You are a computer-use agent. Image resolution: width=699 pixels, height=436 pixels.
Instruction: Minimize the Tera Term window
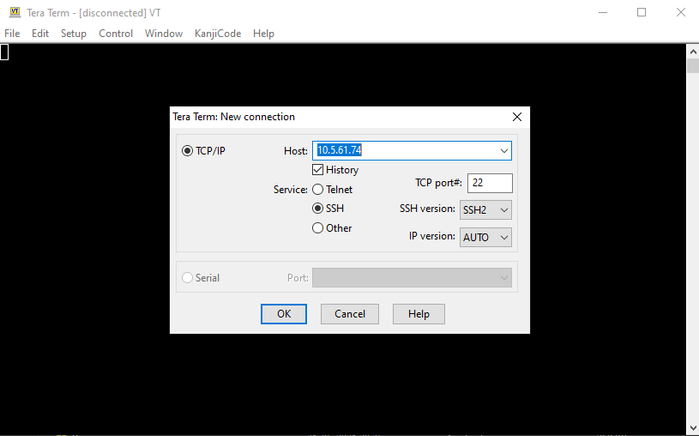[603, 12]
